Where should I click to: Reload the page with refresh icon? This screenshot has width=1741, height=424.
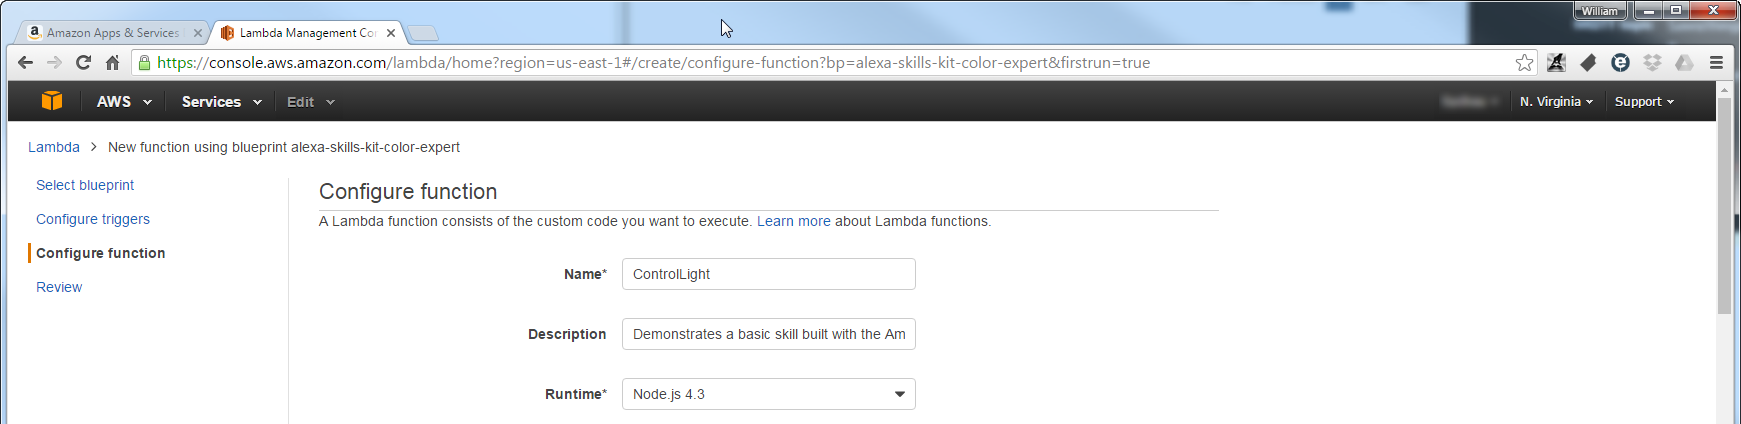tap(83, 62)
